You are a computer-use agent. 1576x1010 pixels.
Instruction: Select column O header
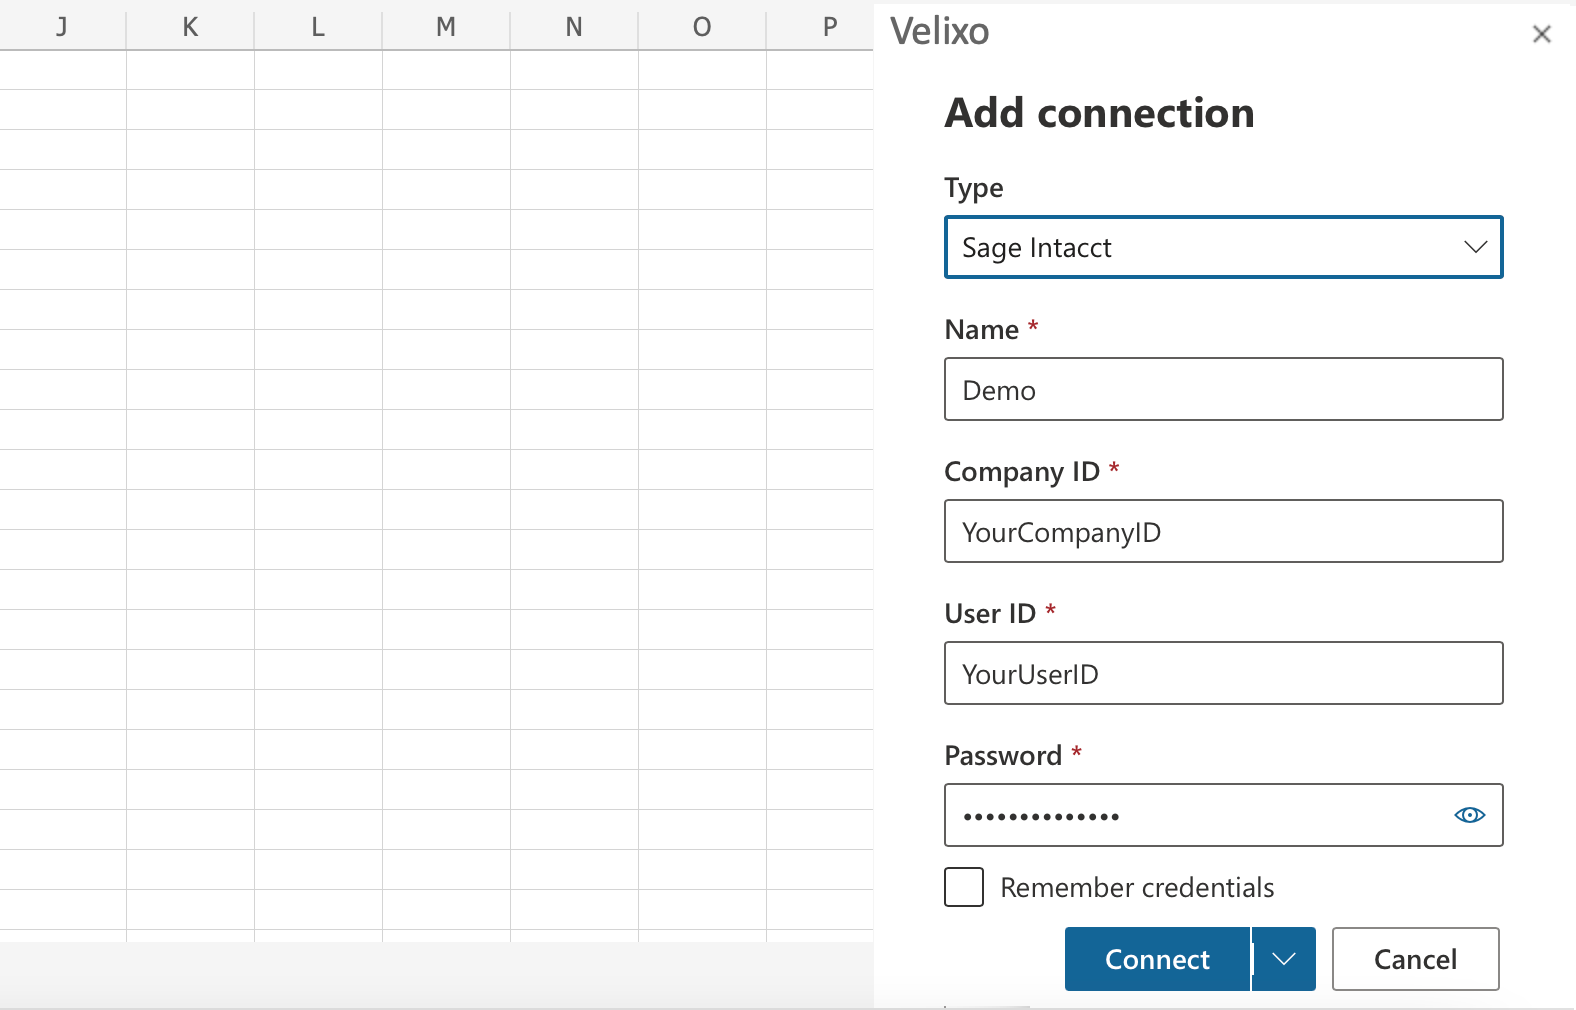click(702, 26)
